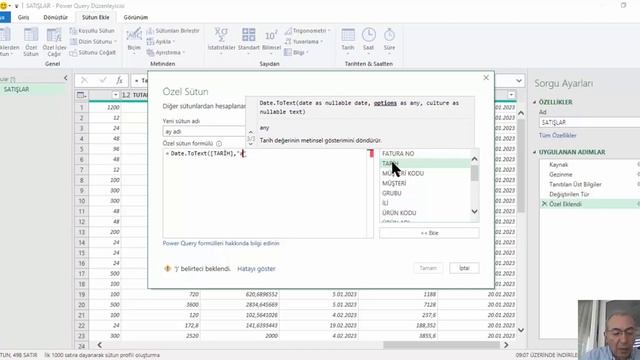Open the Standart operations tool
The width and height of the screenshot is (640, 360).
pyautogui.click(x=249, y=40)
